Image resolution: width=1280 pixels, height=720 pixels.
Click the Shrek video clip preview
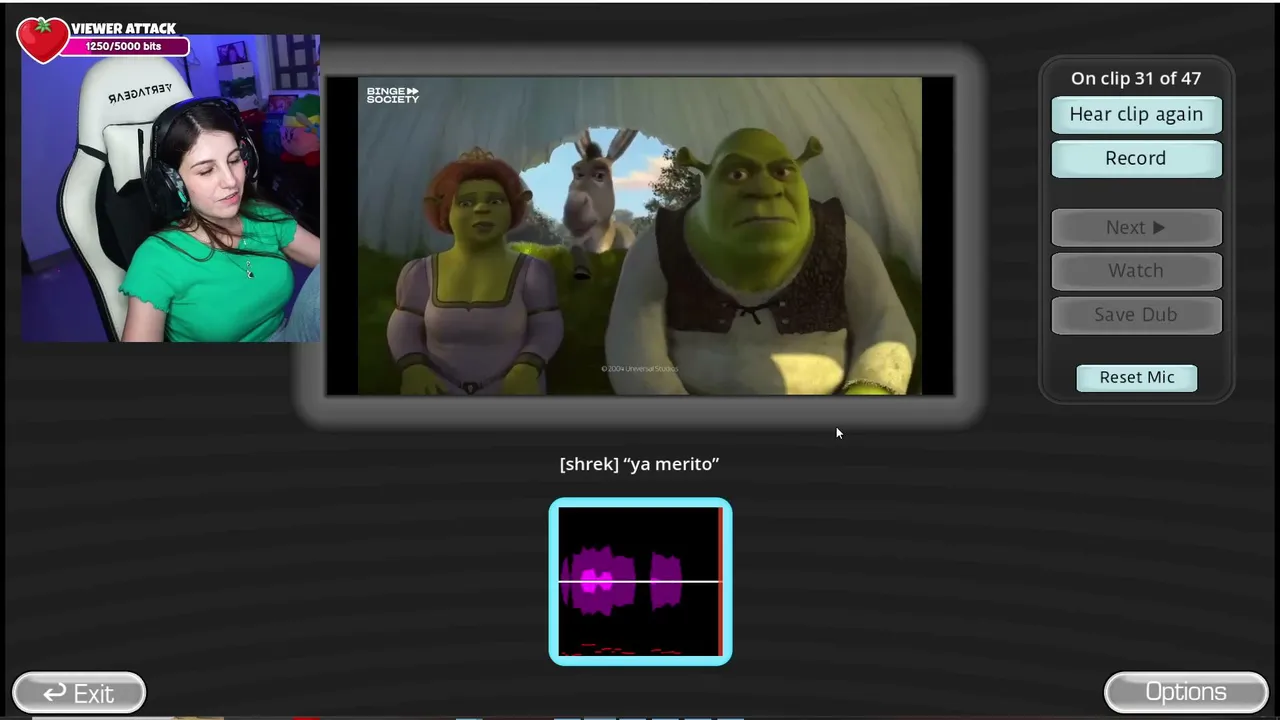click(640, 236)
